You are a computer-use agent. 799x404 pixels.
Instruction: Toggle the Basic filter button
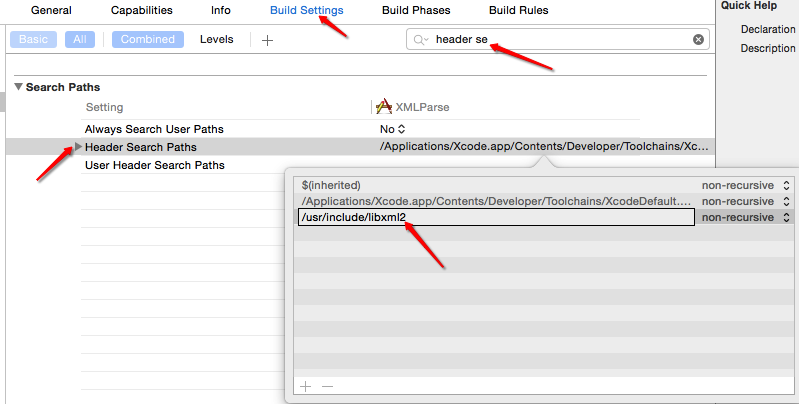coord(34,40)
